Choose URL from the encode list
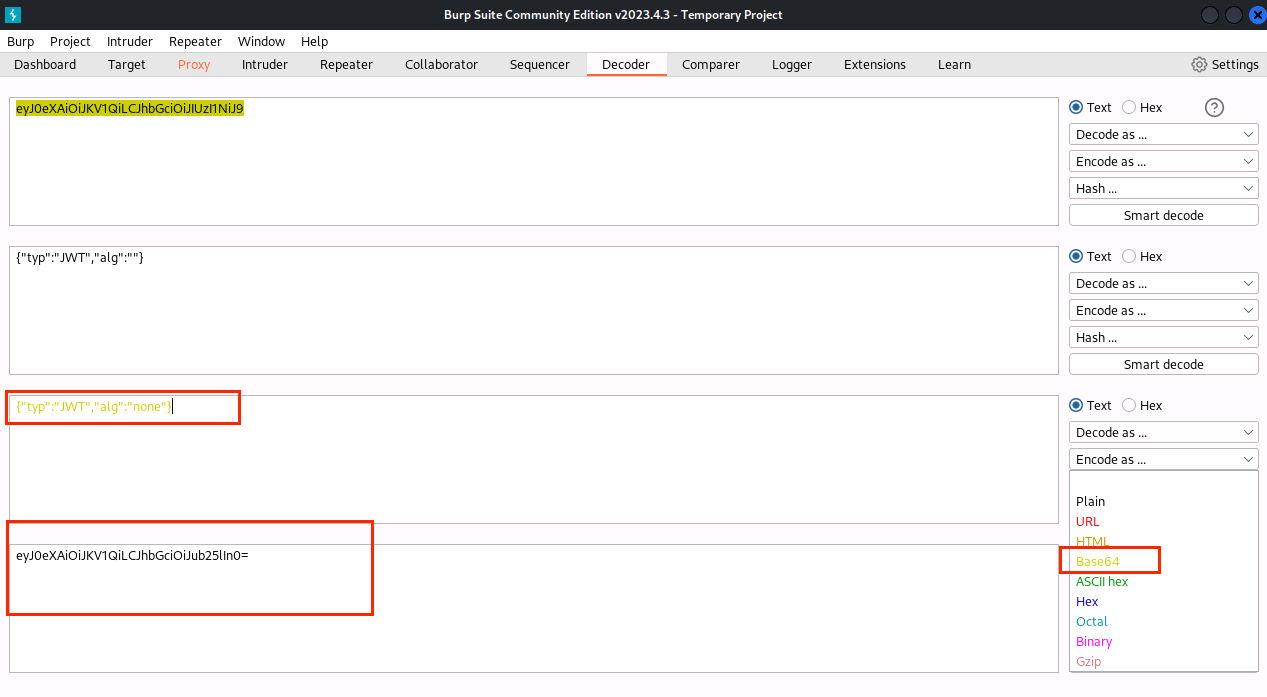This screenshot has width=1267, height=697. [x=1164, y=521]
